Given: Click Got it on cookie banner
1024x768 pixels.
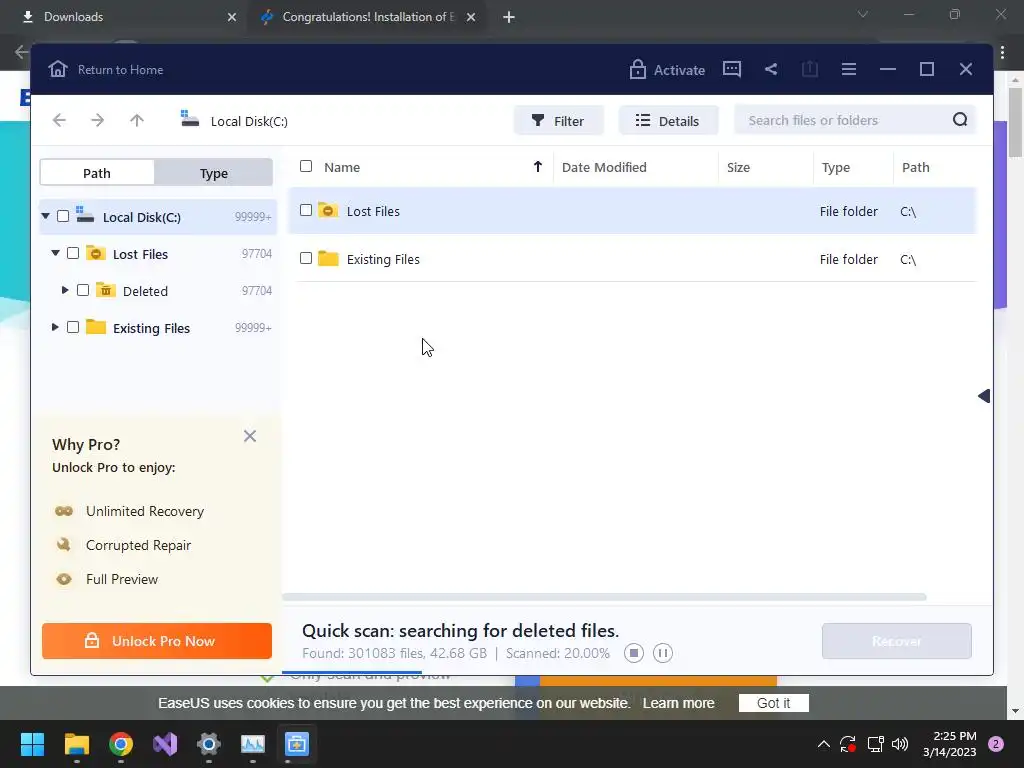Looking at the screenshot, I should point(773,703).
